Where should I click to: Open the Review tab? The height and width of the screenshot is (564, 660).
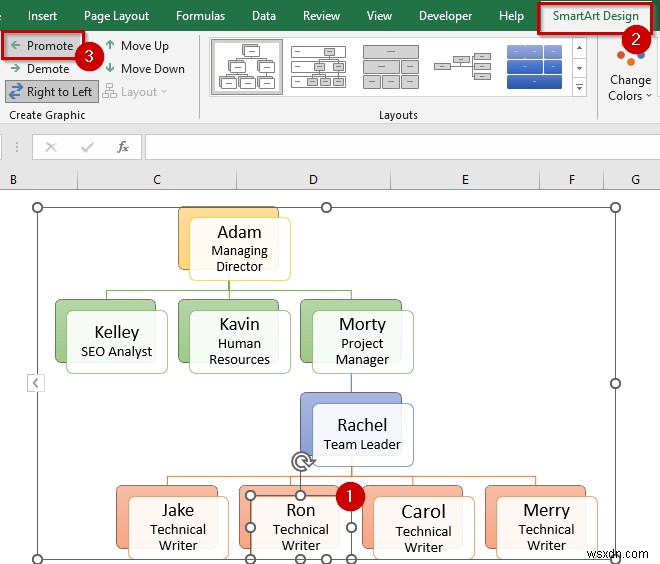(x=321, y=16)
